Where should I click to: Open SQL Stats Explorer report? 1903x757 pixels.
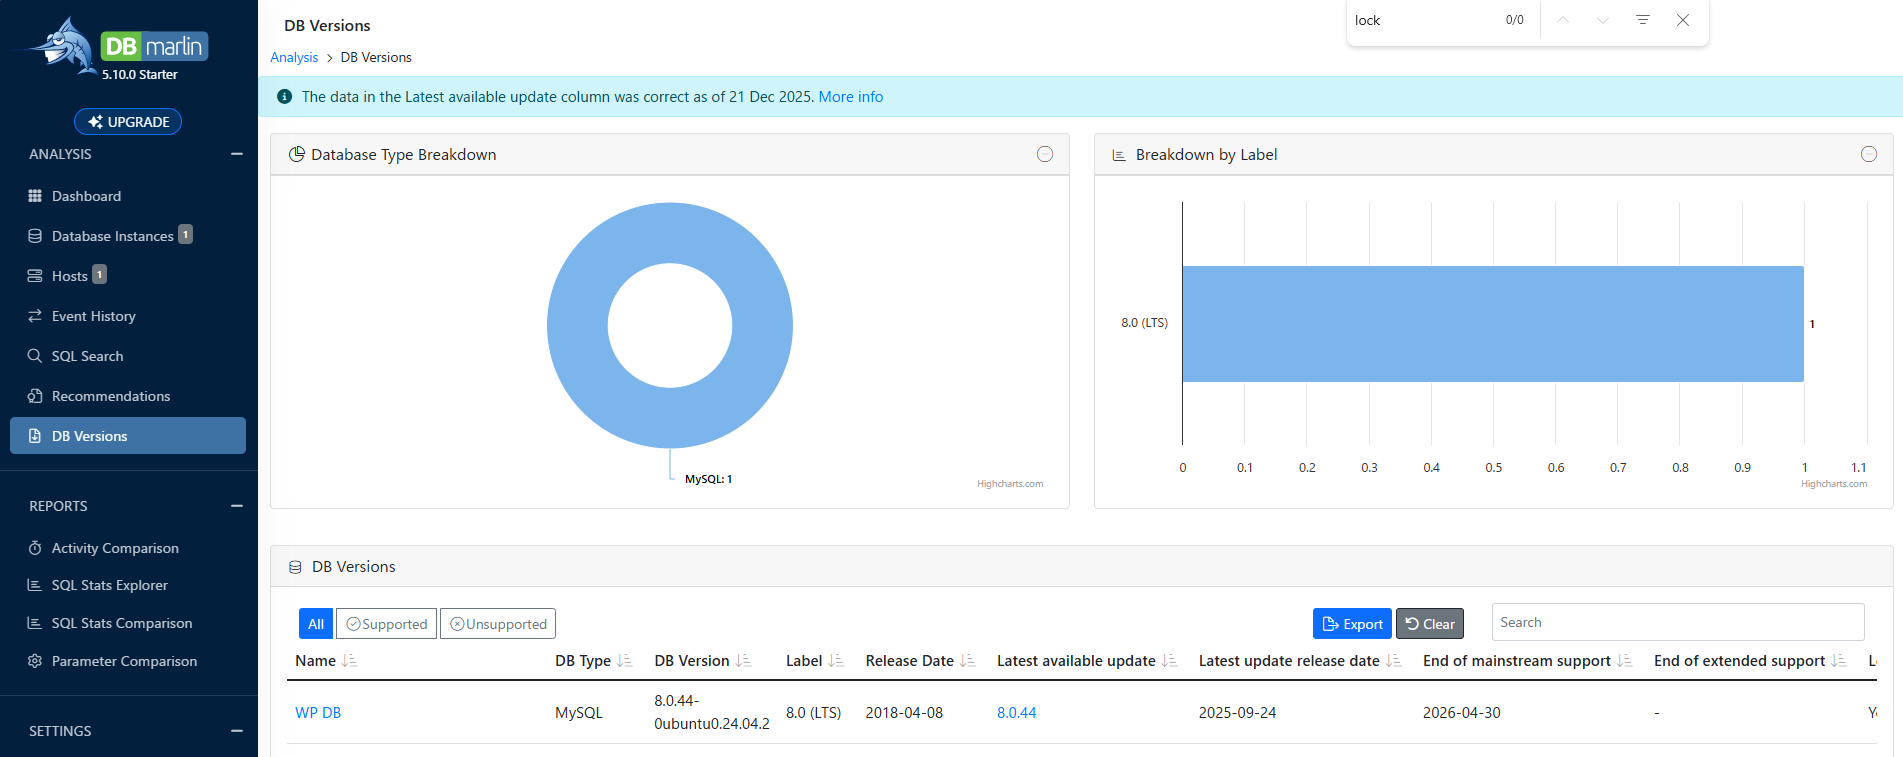coord(109,585)
